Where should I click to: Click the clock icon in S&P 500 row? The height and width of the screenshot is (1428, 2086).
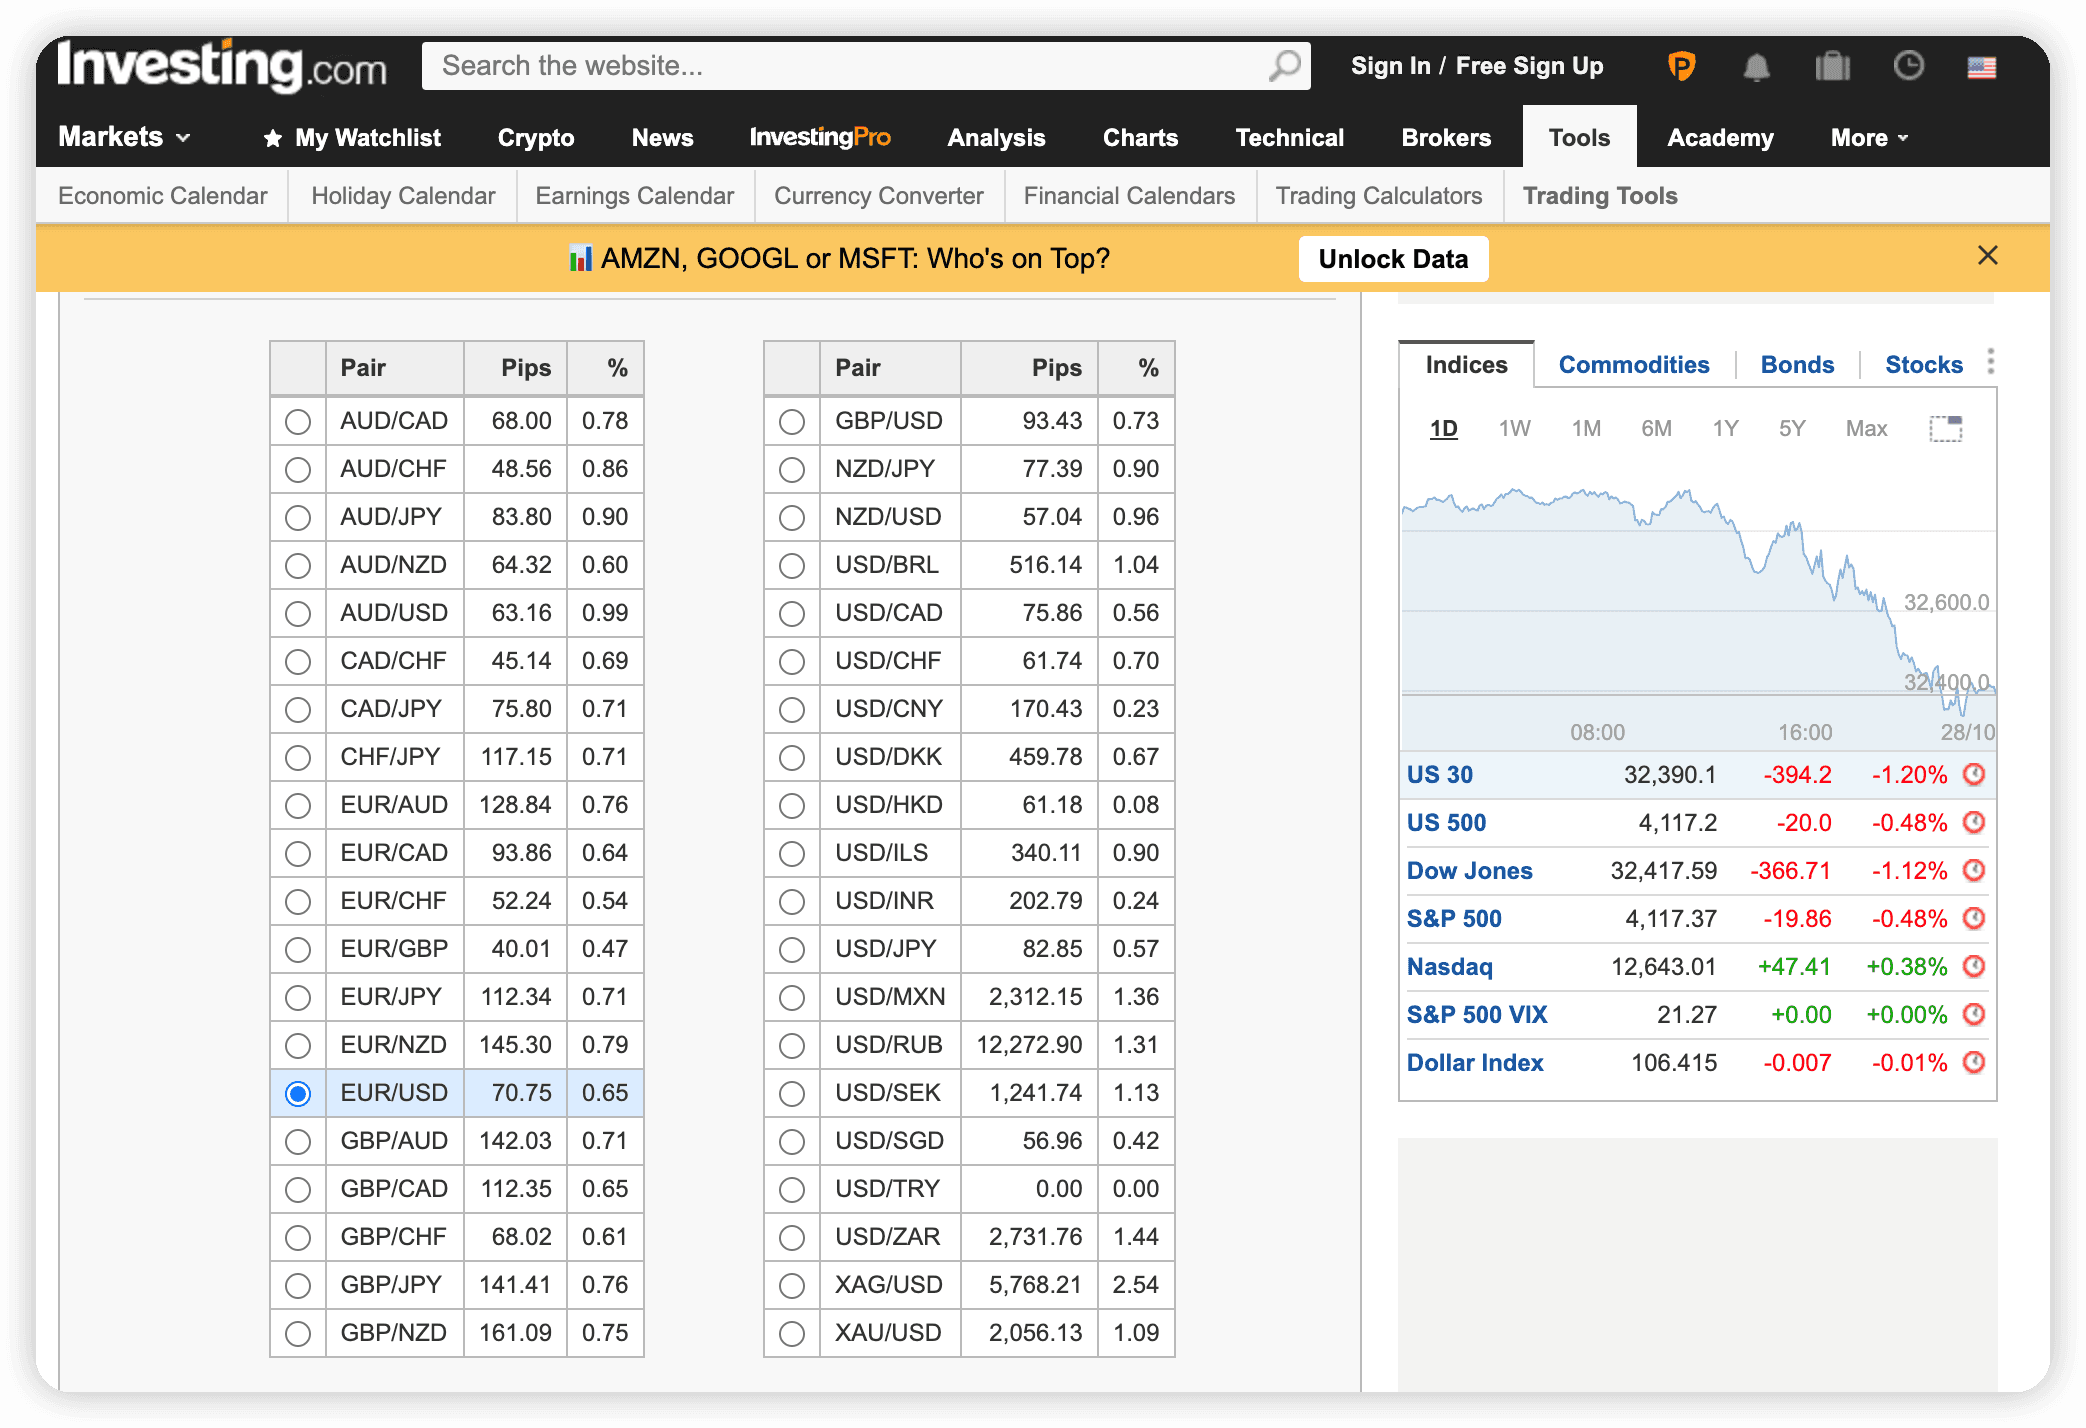tap(1973, 918)
